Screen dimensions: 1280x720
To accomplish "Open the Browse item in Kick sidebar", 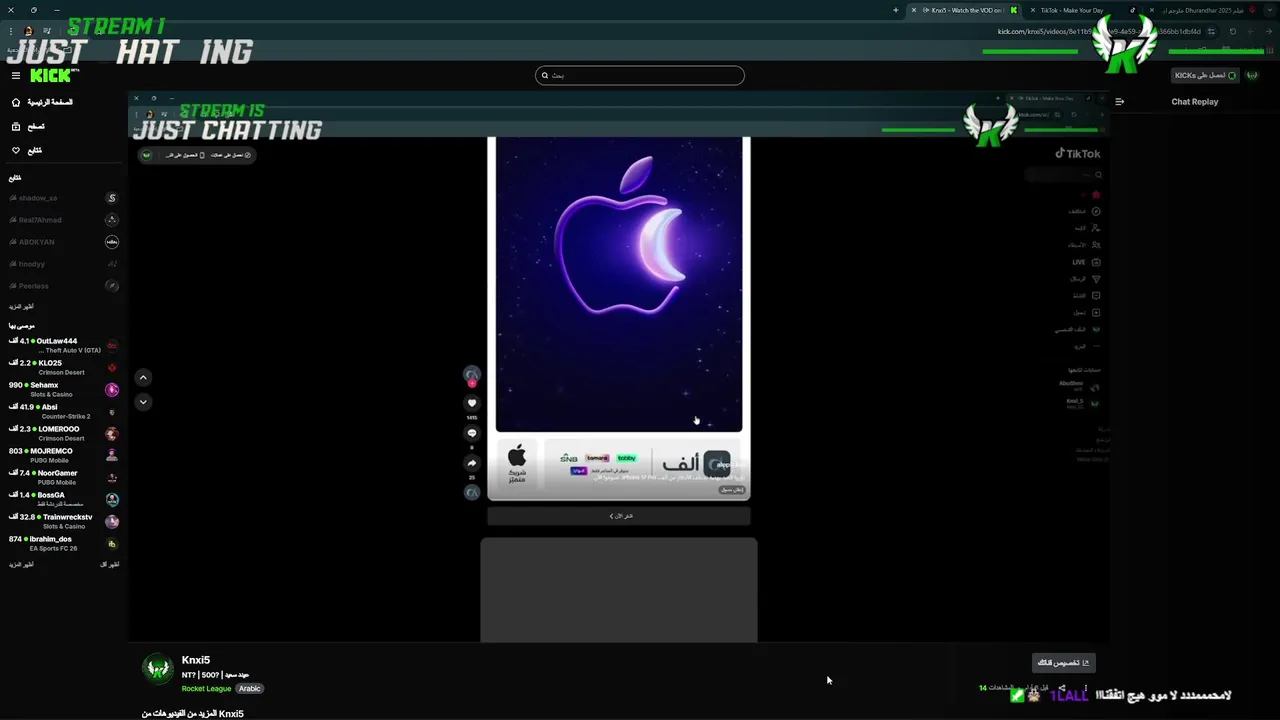I will tap(29, 126).
